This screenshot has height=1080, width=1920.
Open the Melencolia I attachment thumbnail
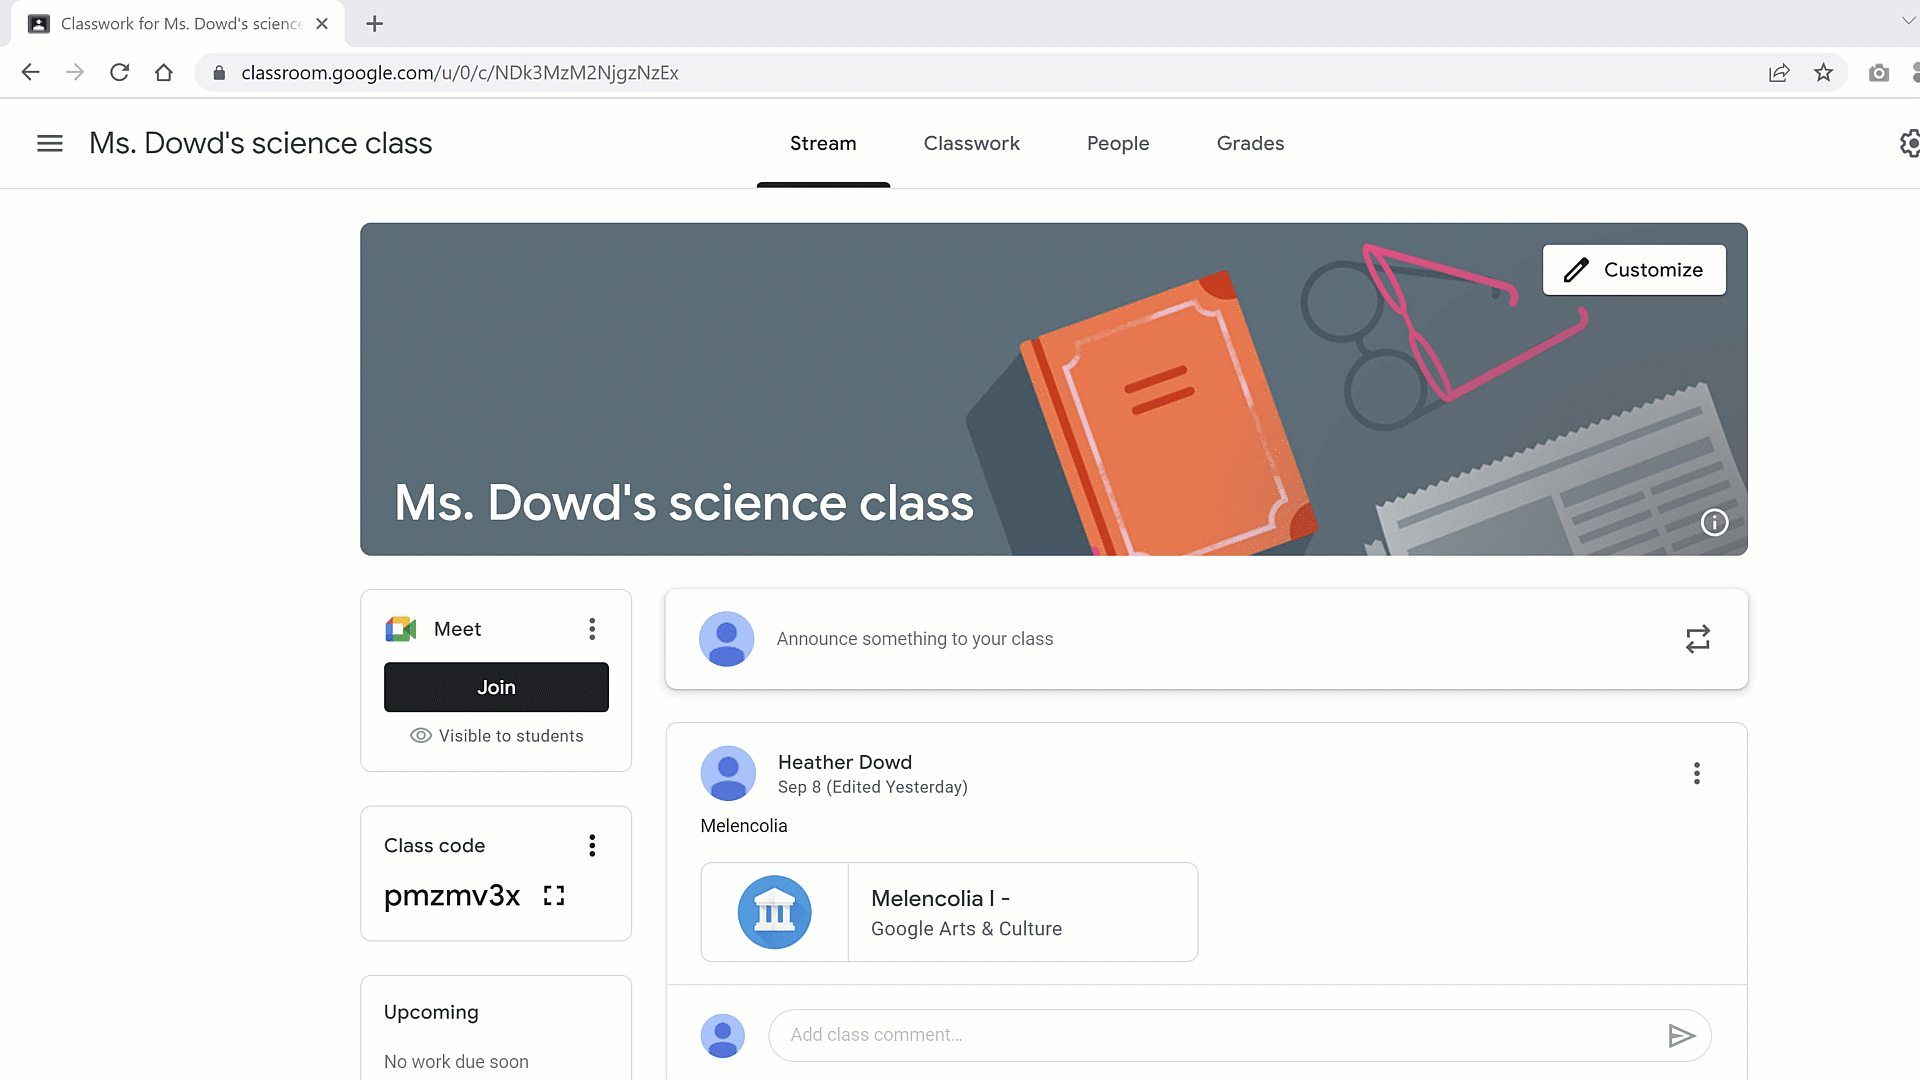(775, 912)
